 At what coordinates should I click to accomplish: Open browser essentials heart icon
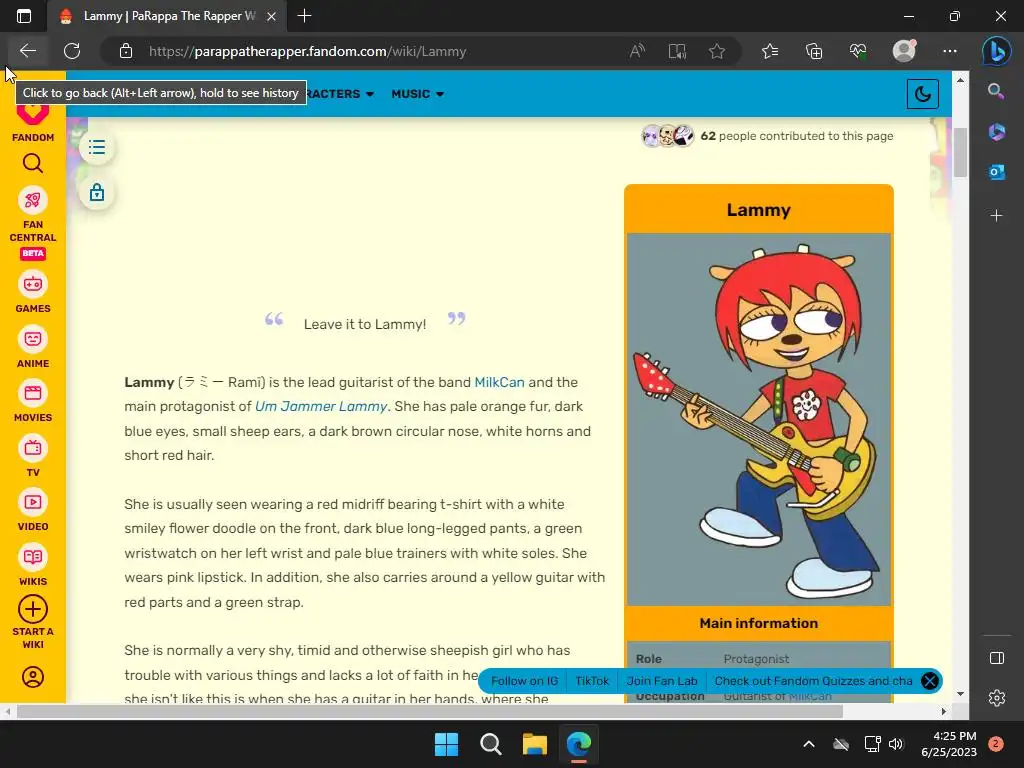click(858, 51)
